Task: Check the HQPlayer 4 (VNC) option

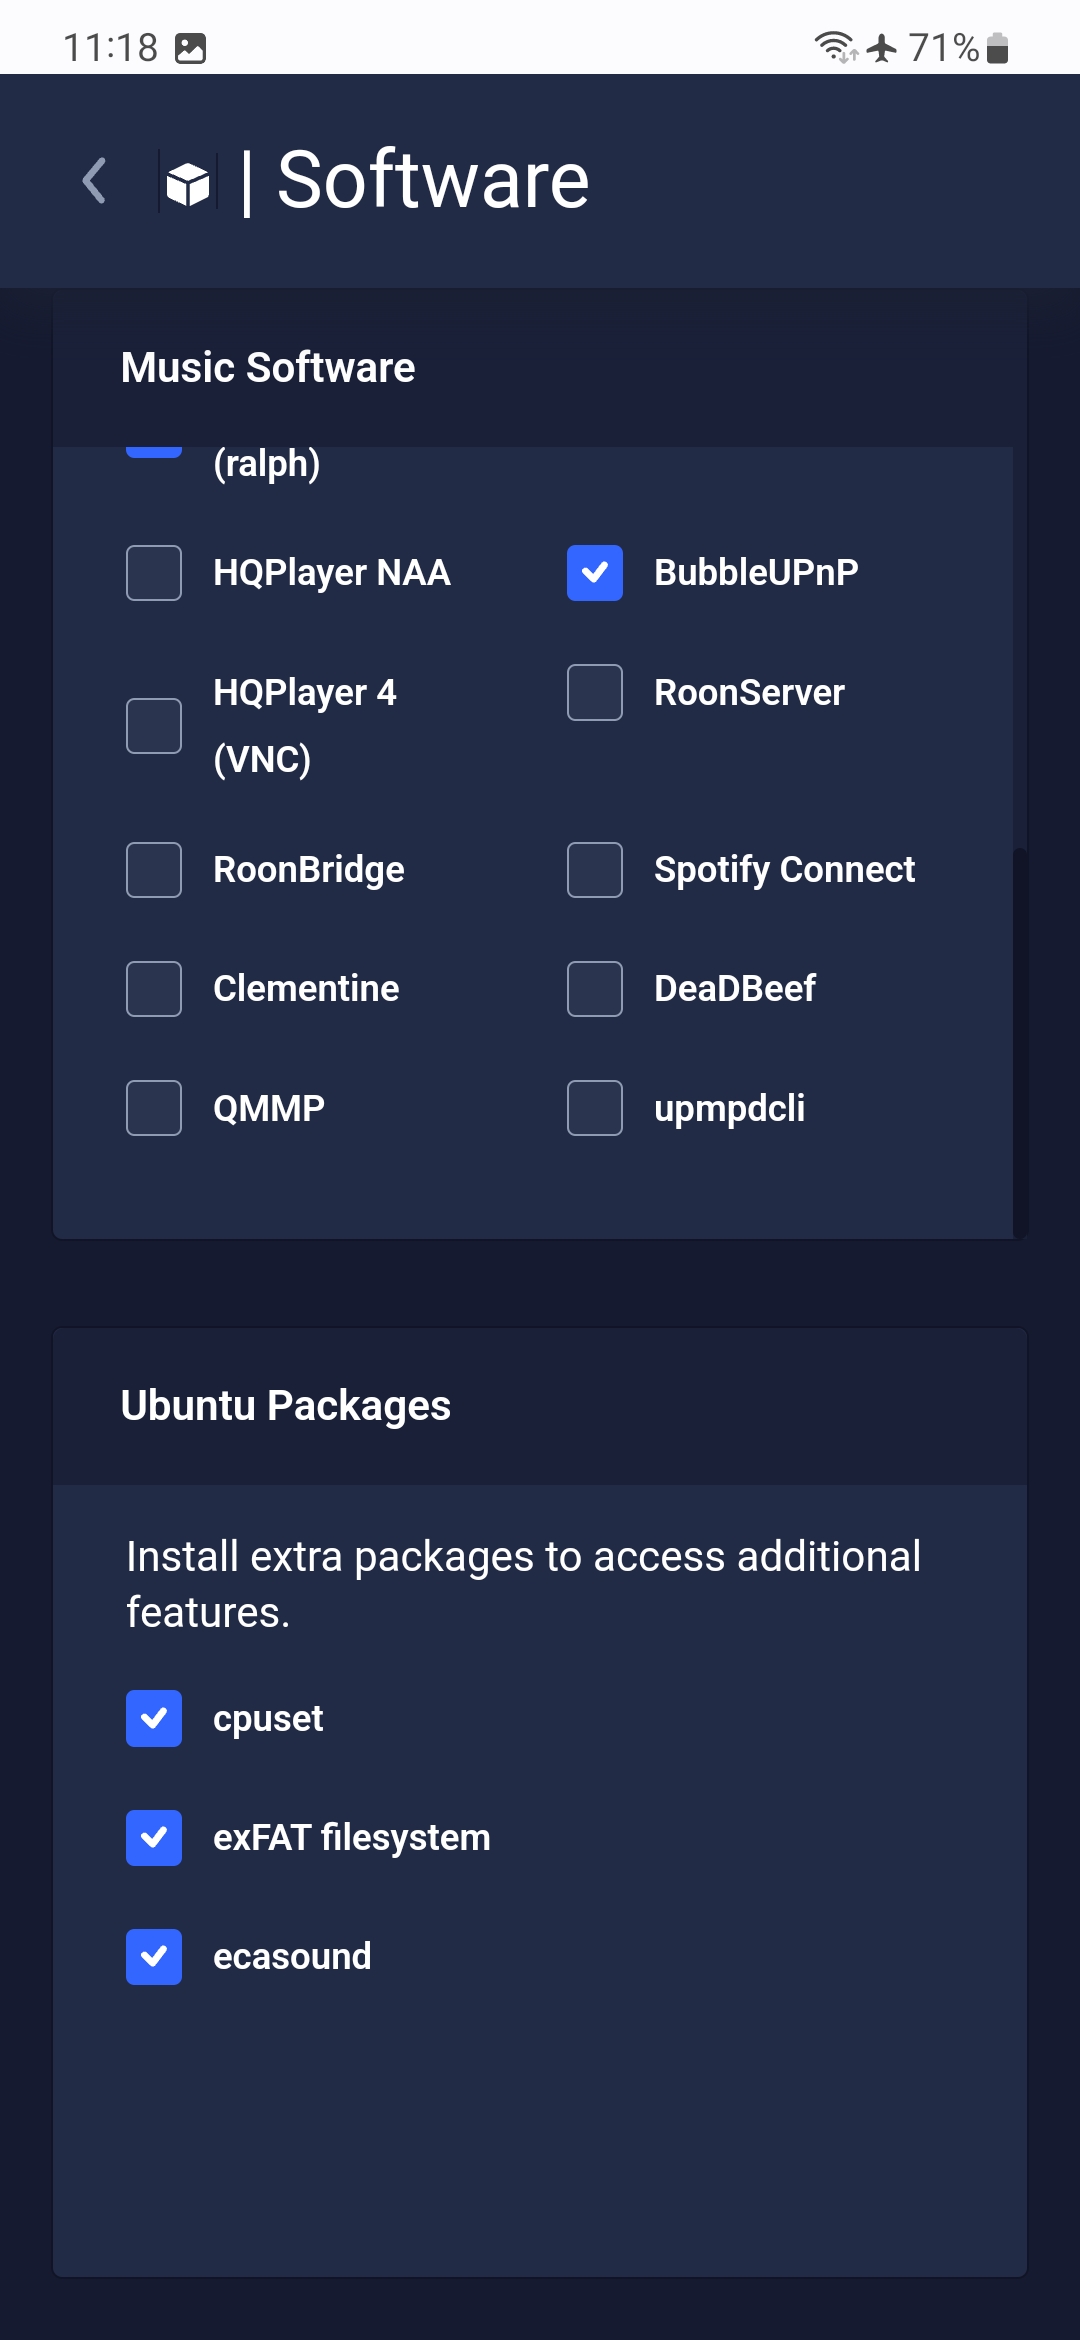Action: [x=154, y=726]
